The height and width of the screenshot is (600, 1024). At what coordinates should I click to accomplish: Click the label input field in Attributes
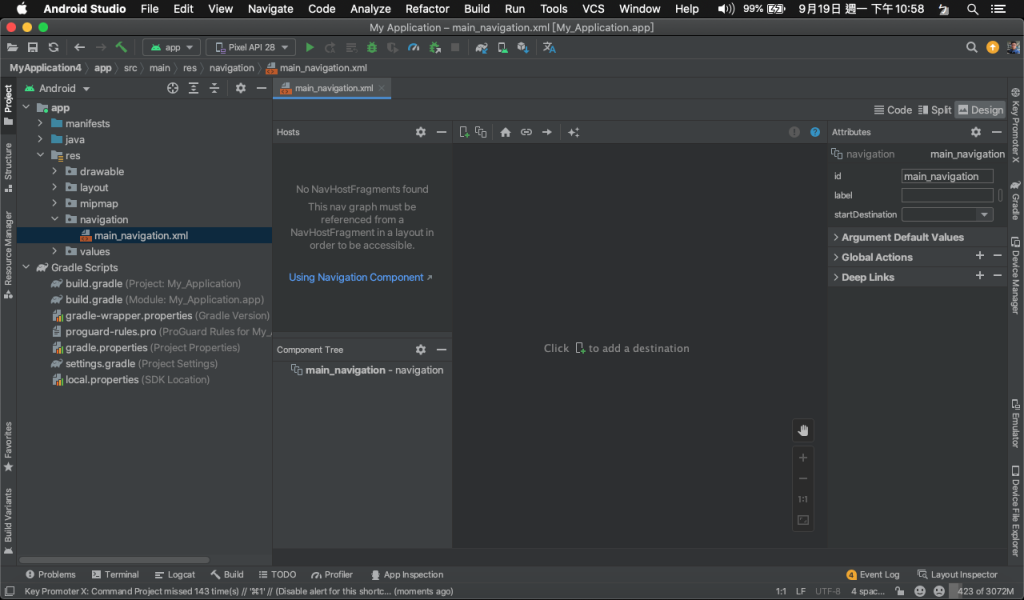946,196
